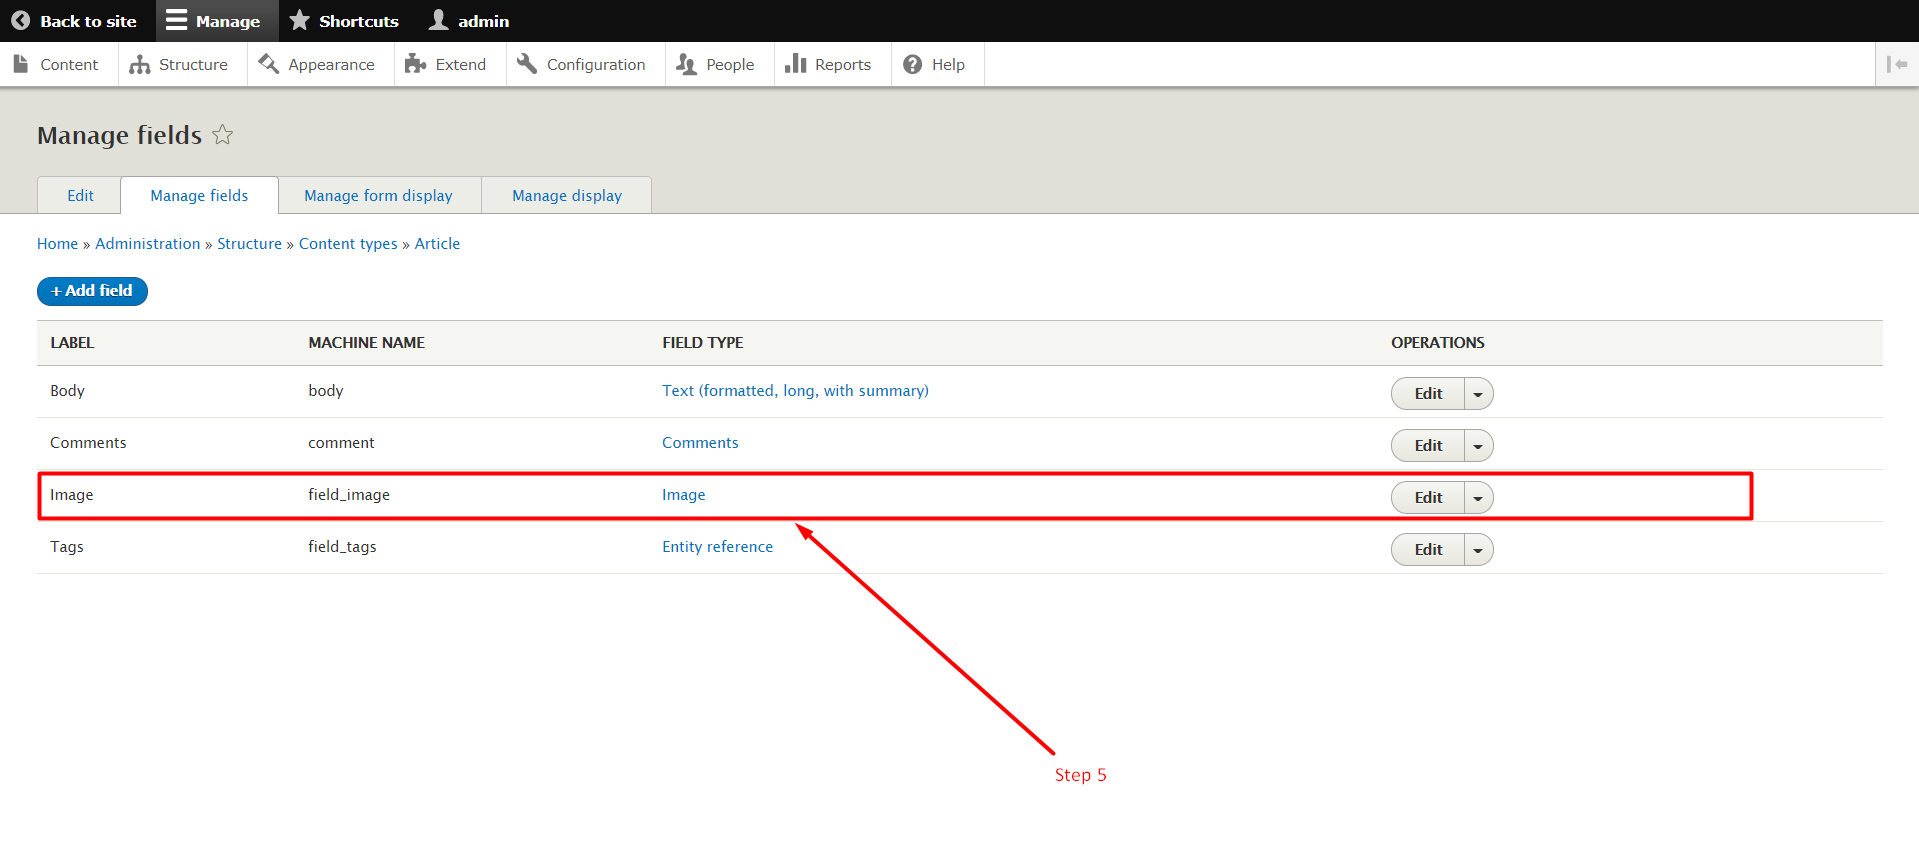
Task: Open the Extend menu item label
Action: pos(461,64)
